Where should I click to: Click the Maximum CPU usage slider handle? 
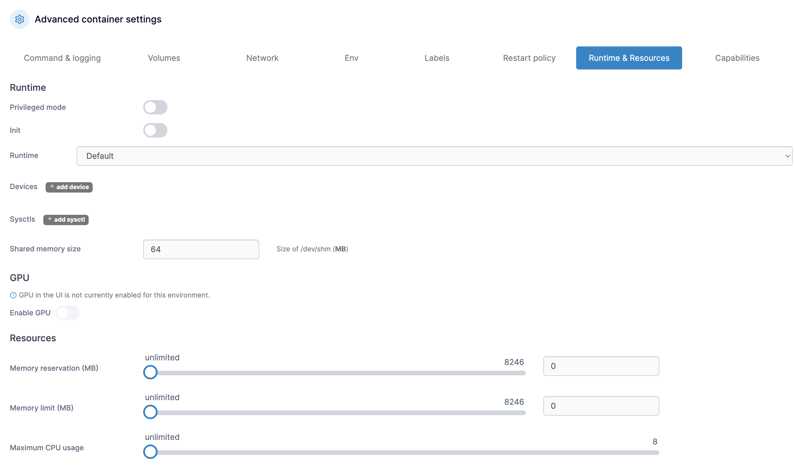pos(150,451)
